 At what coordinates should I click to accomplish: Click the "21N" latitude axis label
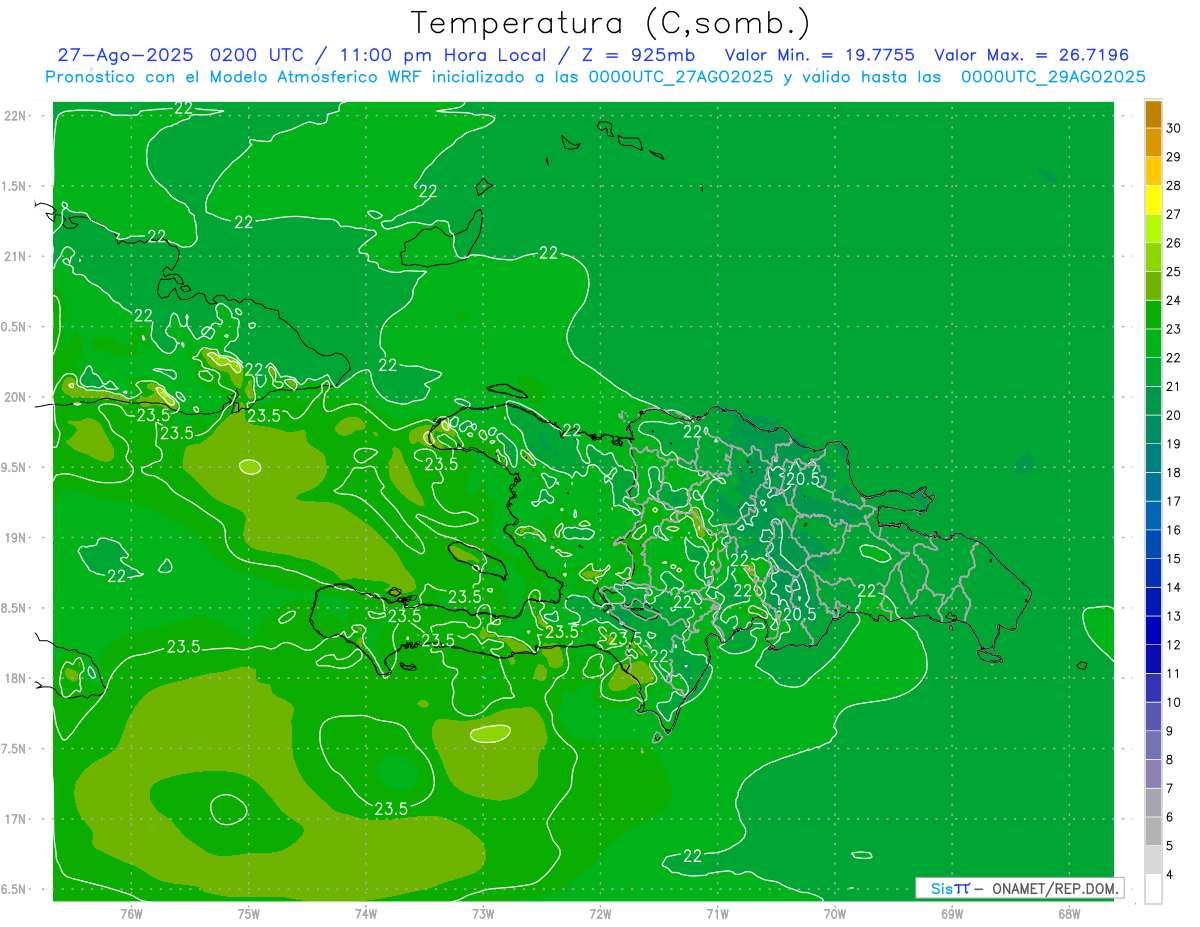(x=14, y=257)
